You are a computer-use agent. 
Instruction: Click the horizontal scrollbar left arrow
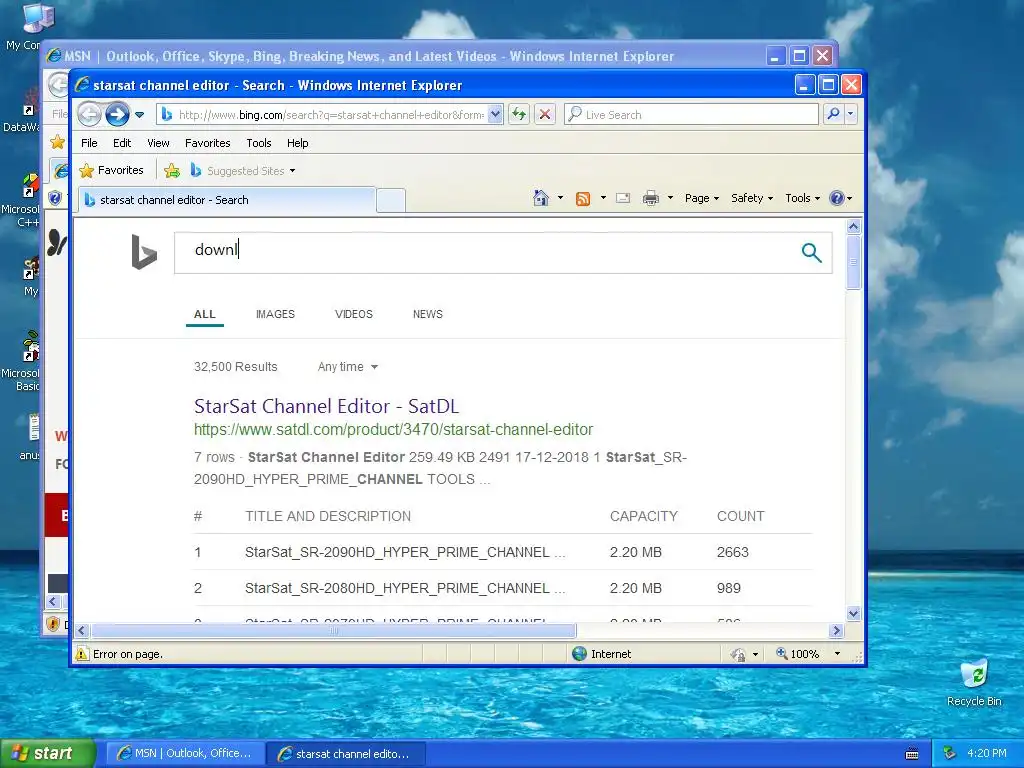click(82, 631)
